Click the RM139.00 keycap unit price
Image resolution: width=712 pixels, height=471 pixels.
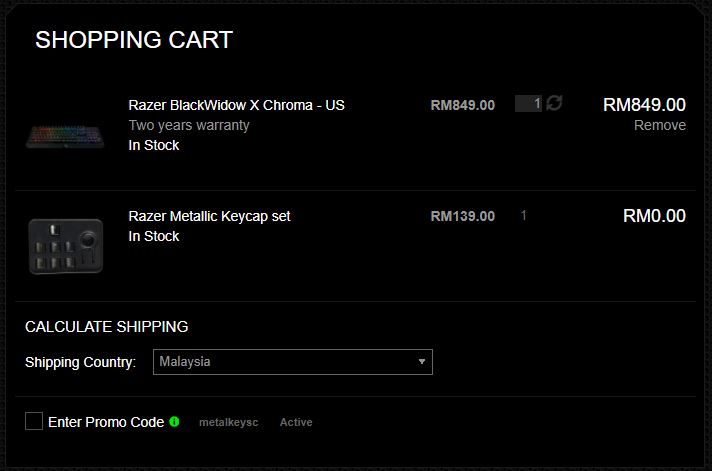coord(463,216)
